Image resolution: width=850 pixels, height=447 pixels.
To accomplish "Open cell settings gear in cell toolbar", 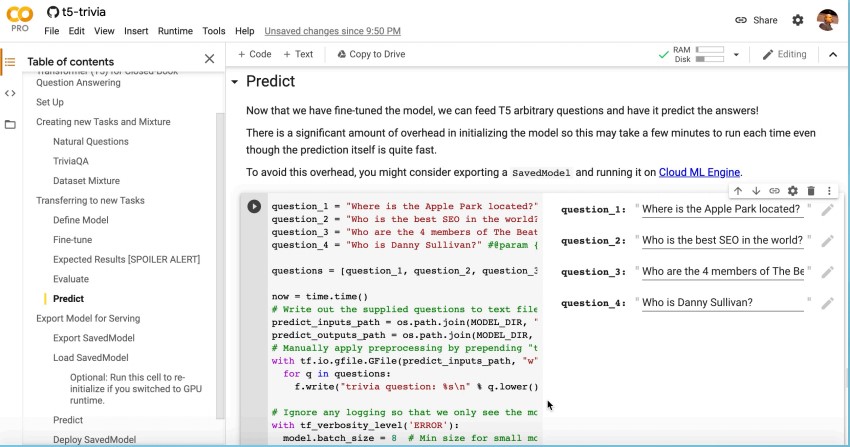I will (793, 191).
